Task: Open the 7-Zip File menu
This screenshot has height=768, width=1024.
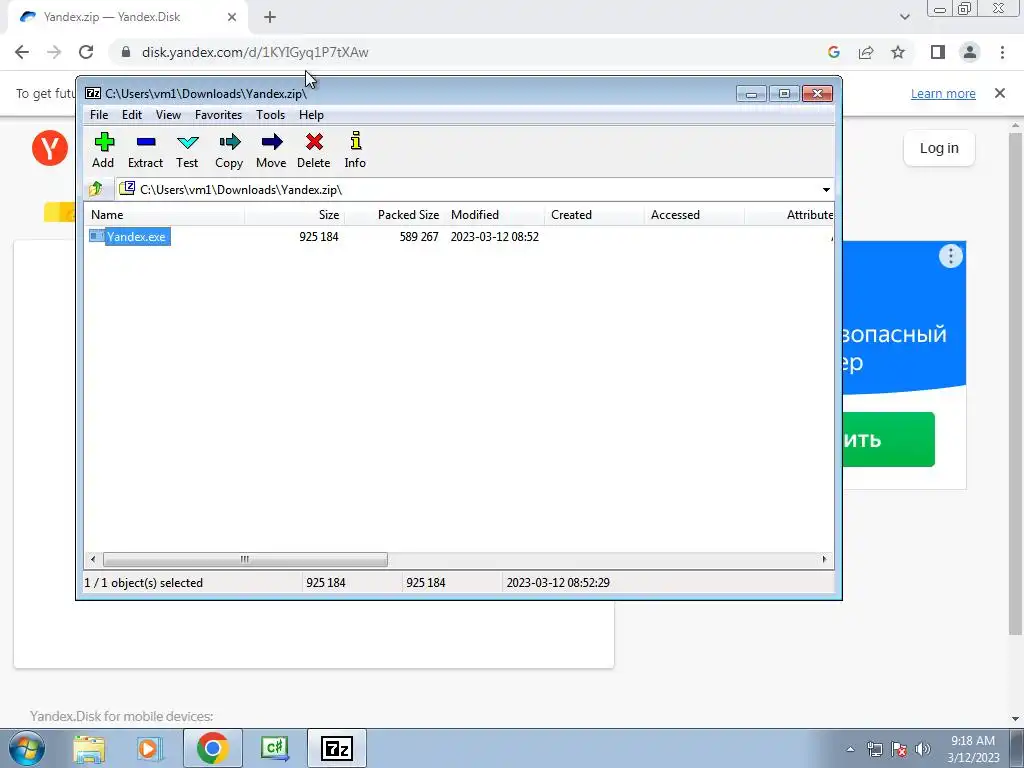Action: point(99,115)
